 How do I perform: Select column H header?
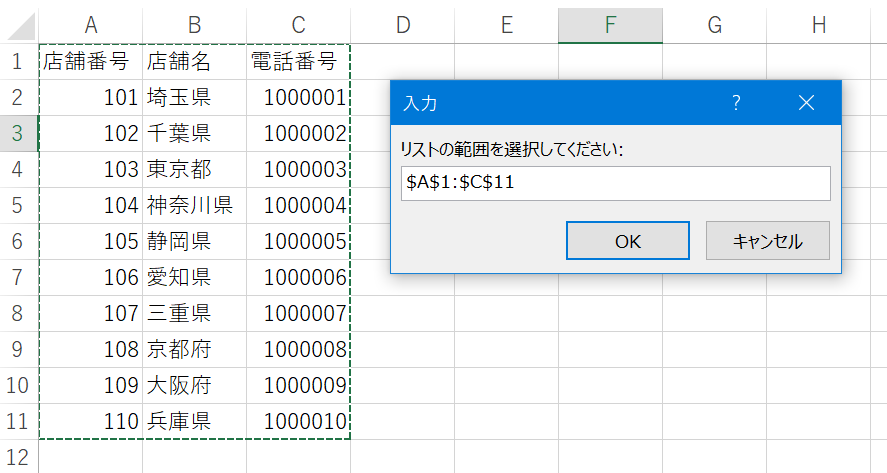[x=819, y=25]
